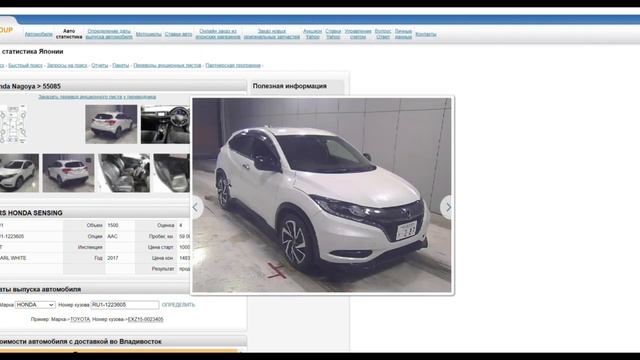Open the Ставки авто nav item
The width and height of the screenshot is (640, 360).
(178, 34)
